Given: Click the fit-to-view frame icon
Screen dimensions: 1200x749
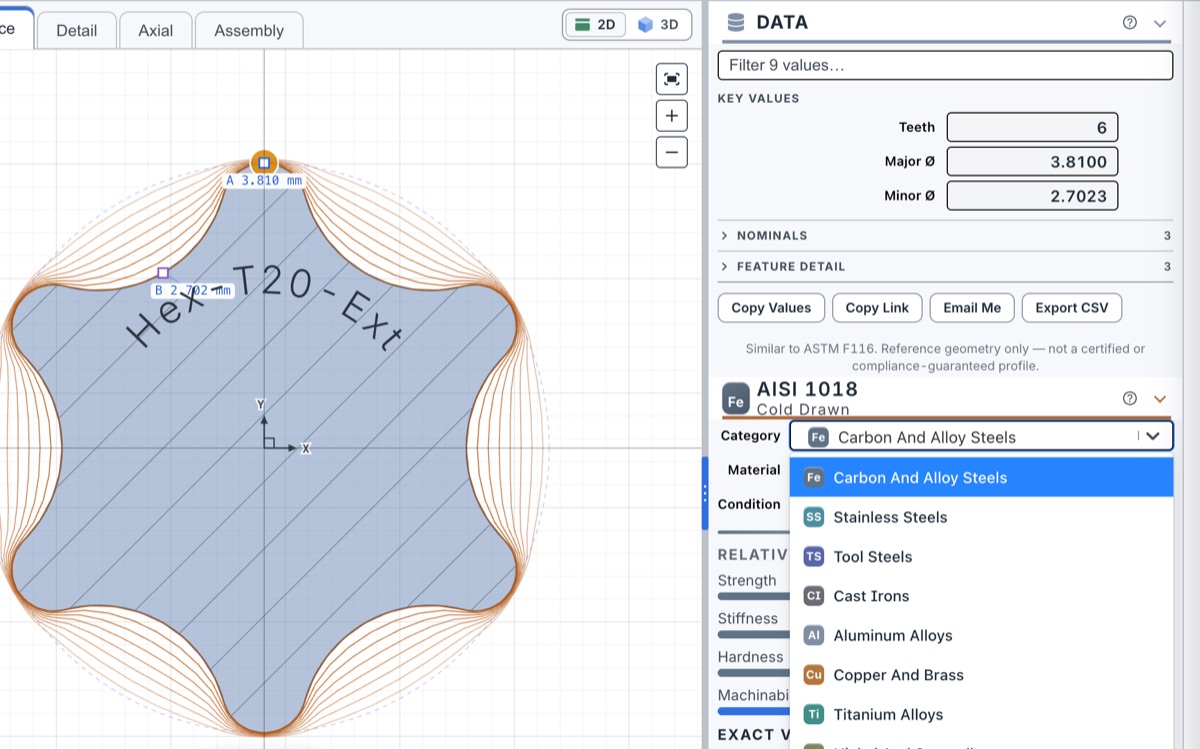Looking at the screenshot, I should 671,79.
